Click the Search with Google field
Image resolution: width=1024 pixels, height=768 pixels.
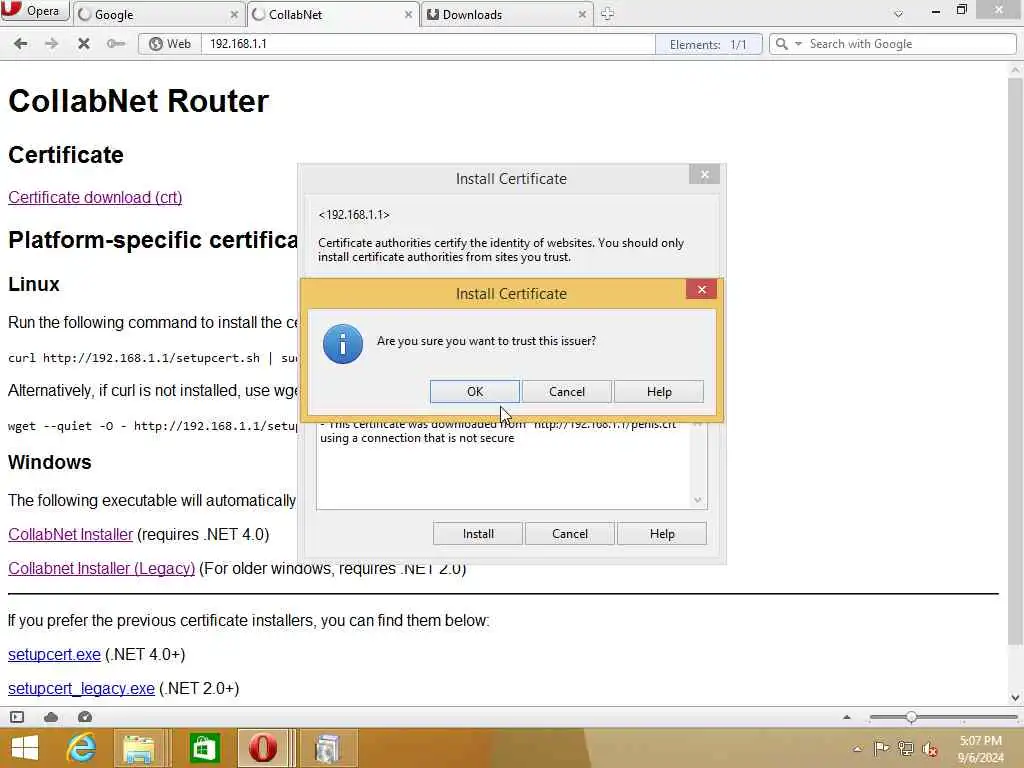click(x=911, y=44)
